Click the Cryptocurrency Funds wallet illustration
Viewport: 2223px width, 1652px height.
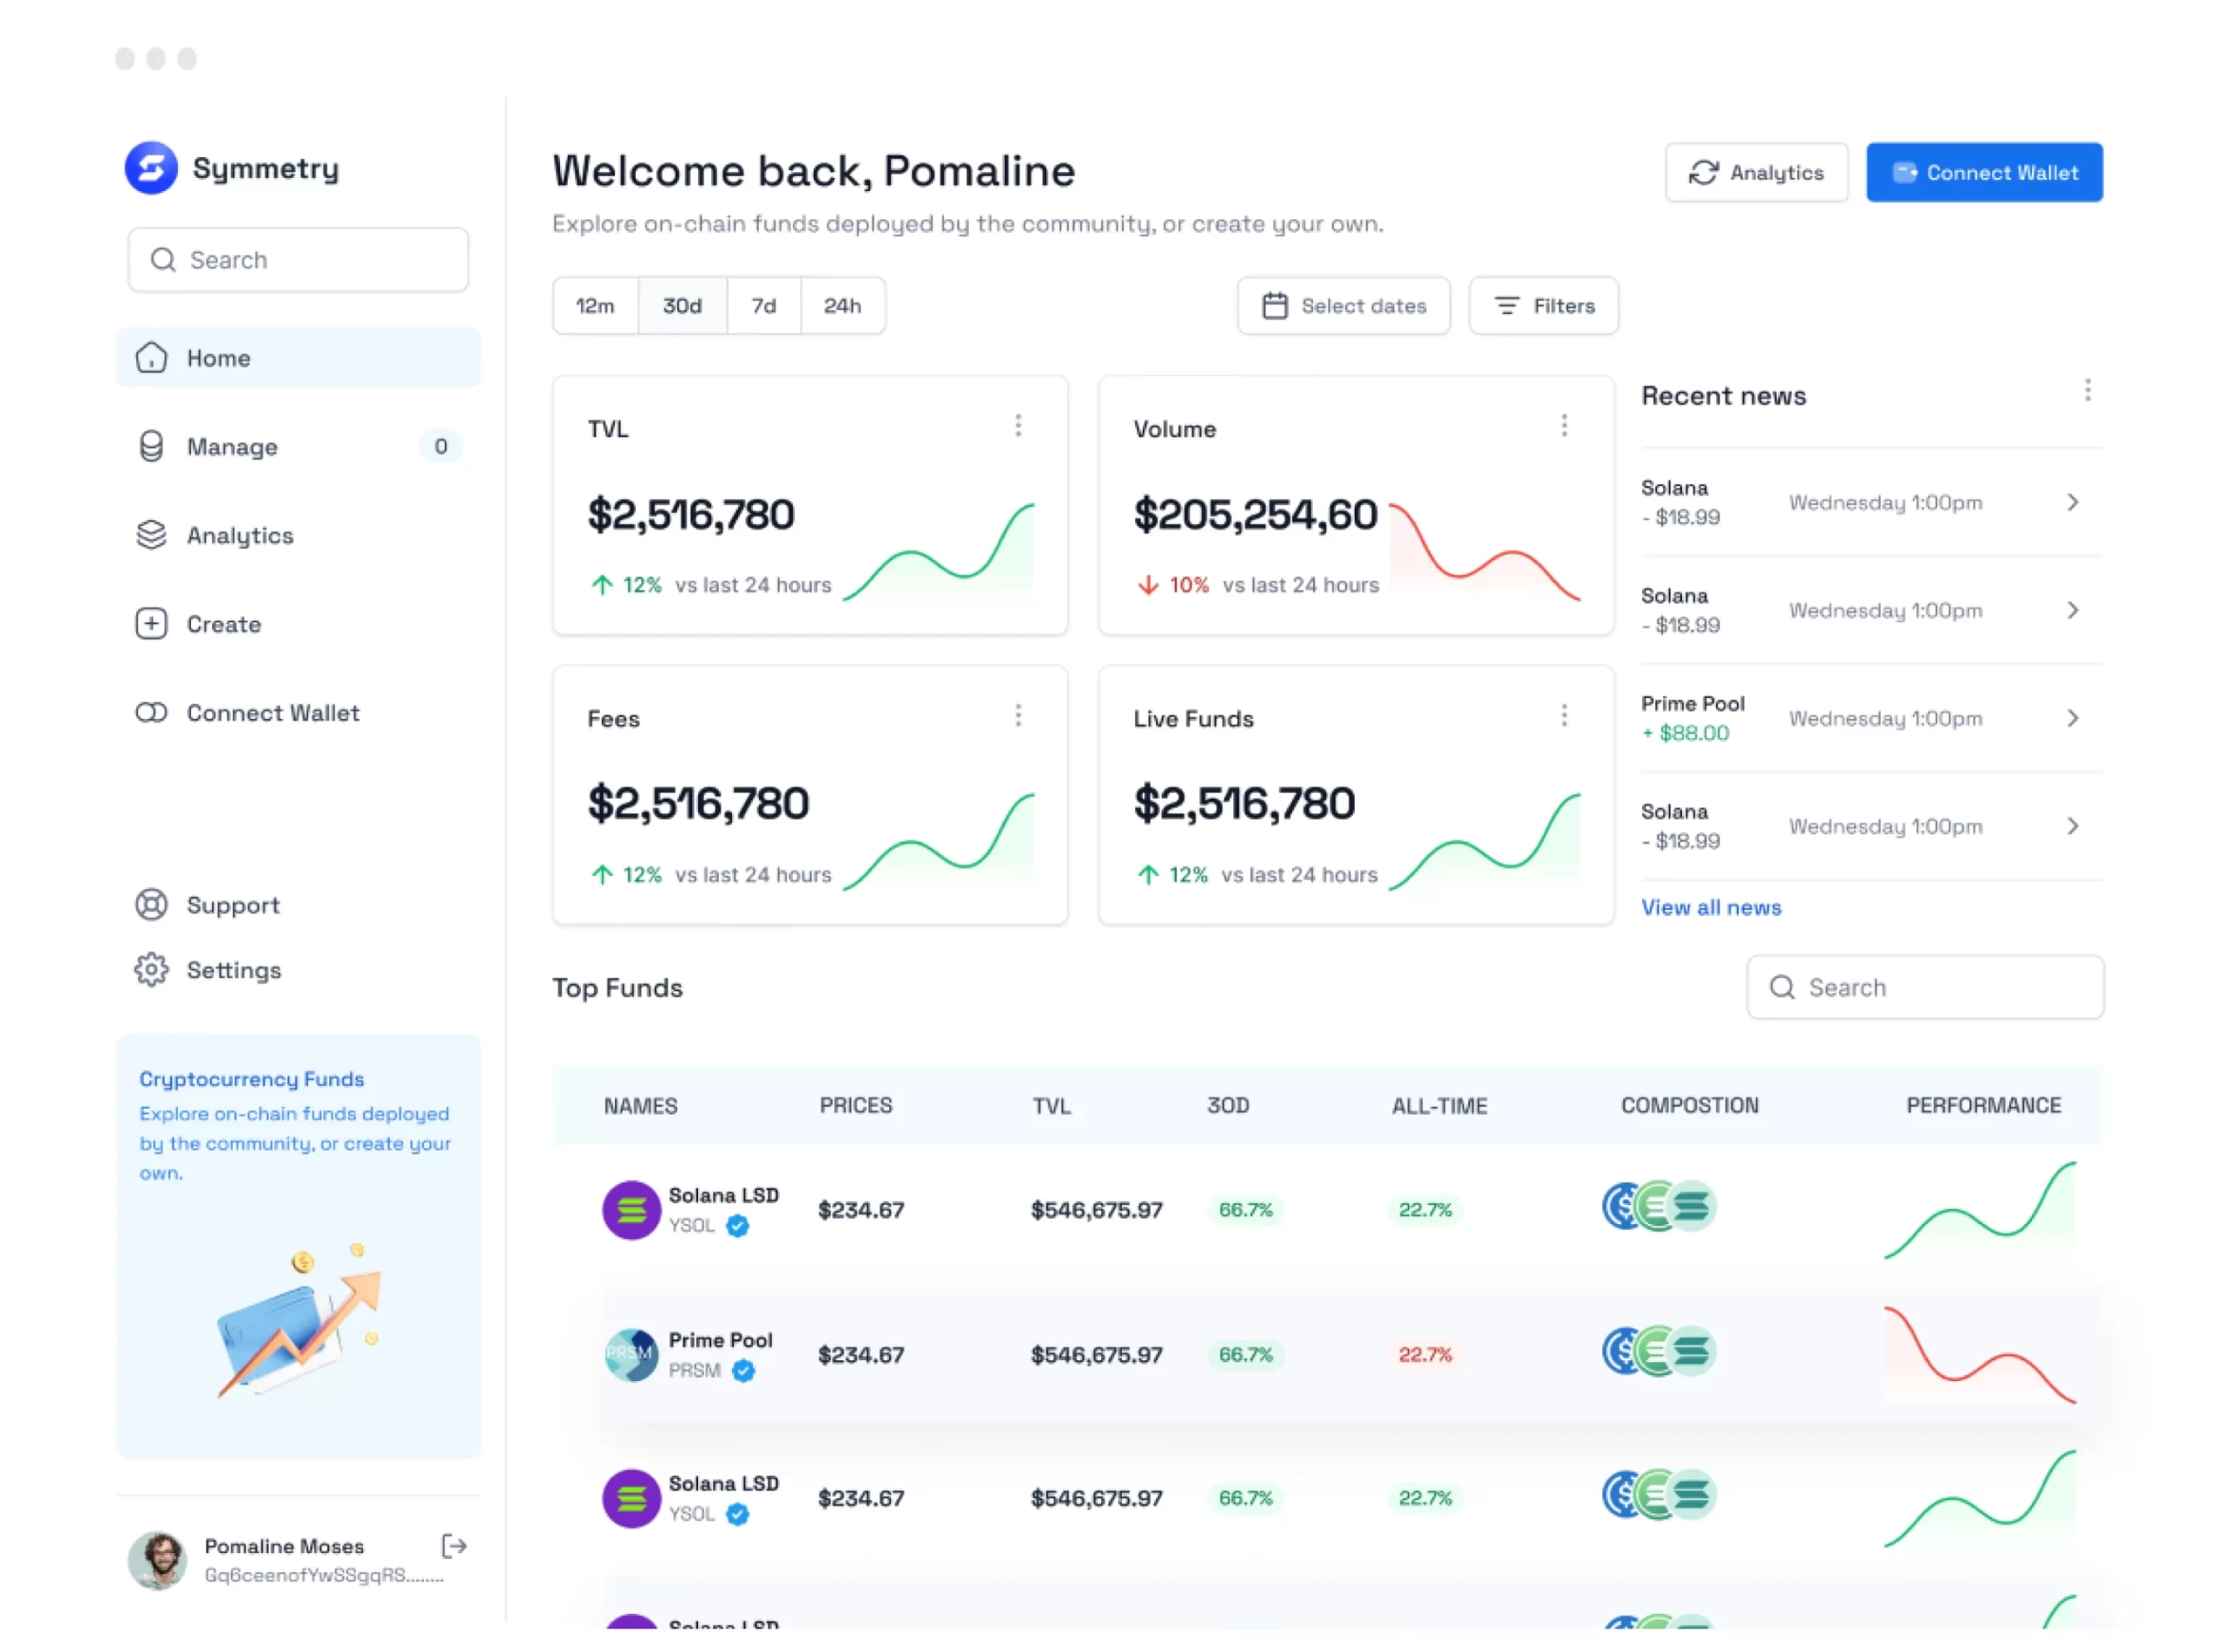tap(299, 1322)
